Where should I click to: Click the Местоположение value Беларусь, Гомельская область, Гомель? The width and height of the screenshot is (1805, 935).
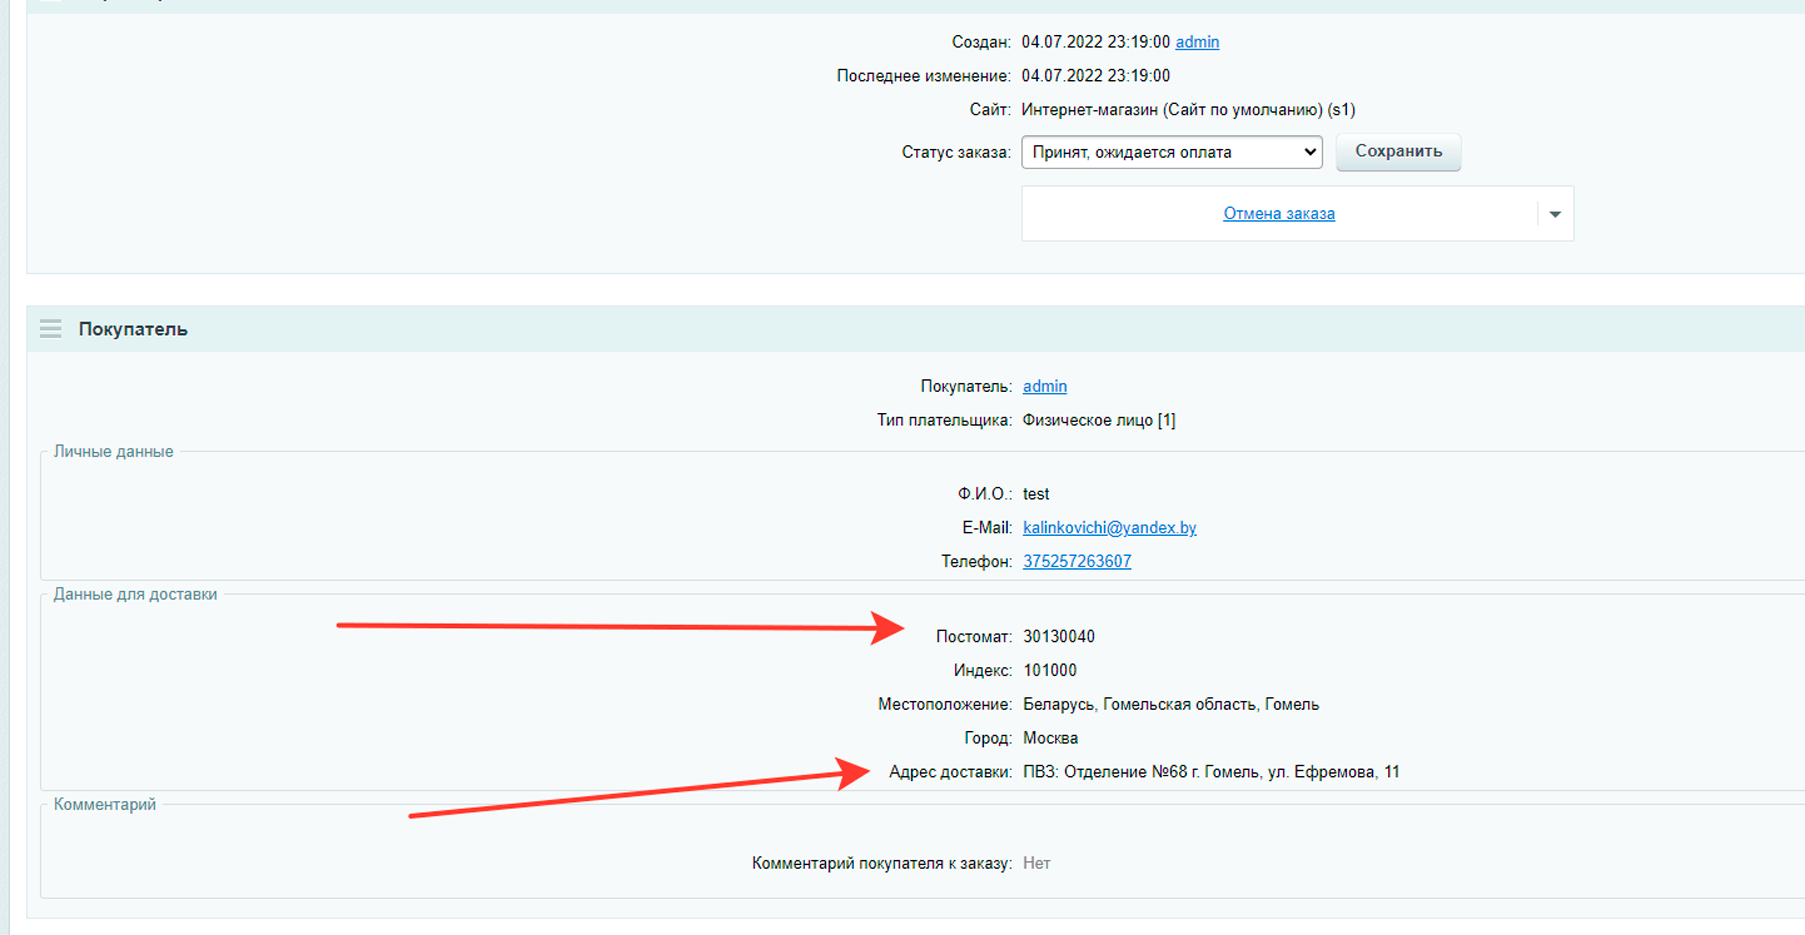pyautogui.click(x=1171, y=705)
